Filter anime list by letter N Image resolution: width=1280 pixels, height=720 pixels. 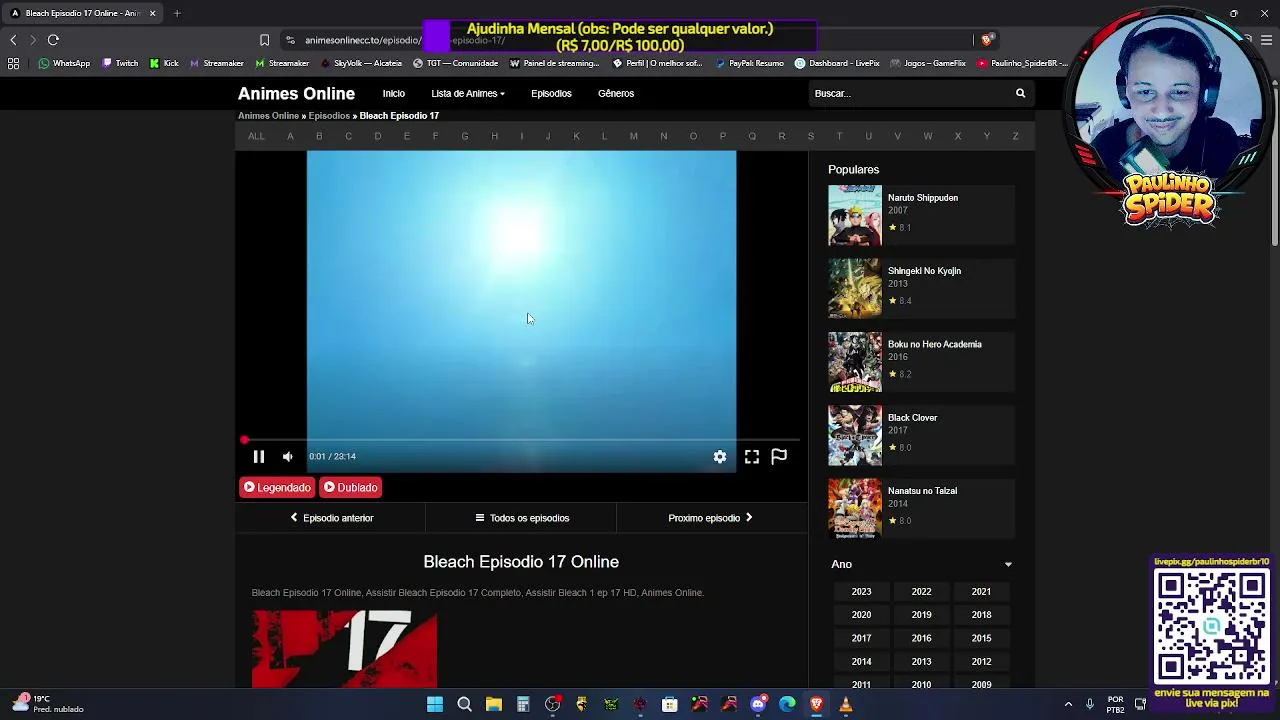pyautogui.click(x=663, y=136)
